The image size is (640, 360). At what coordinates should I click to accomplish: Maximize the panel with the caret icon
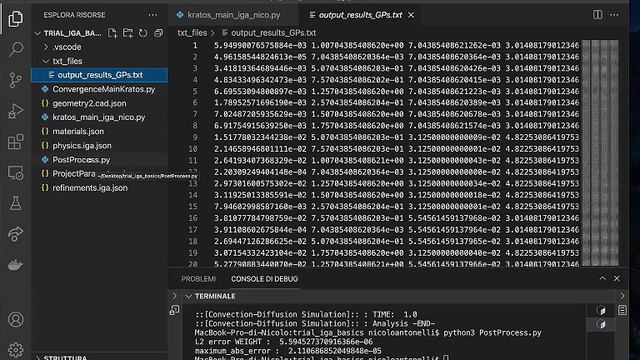pyautogui.click(x=602, y=278)
